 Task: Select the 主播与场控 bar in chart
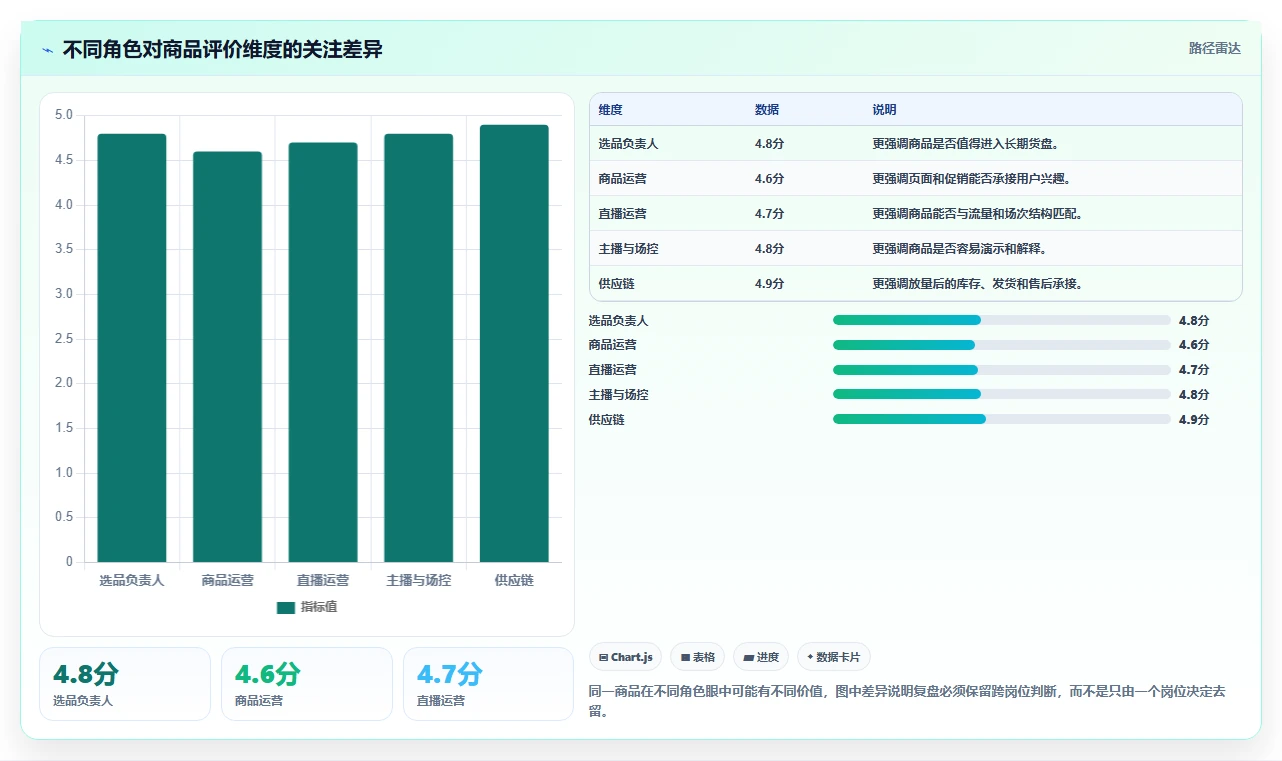click(418, 348)
